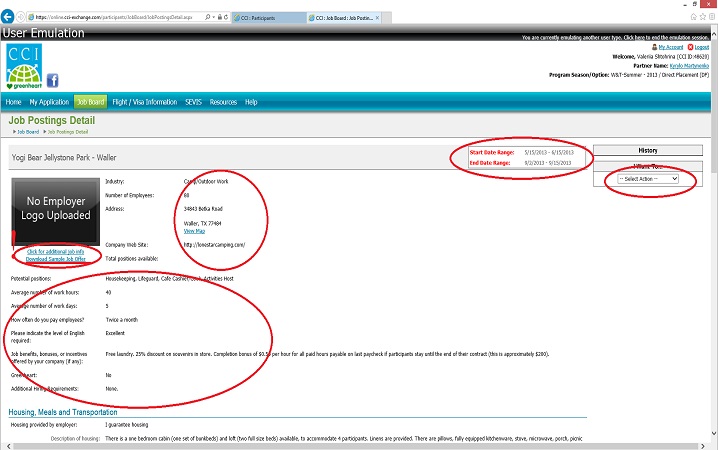Click the browser forward arrow button
718x450 pixels.
20,17
